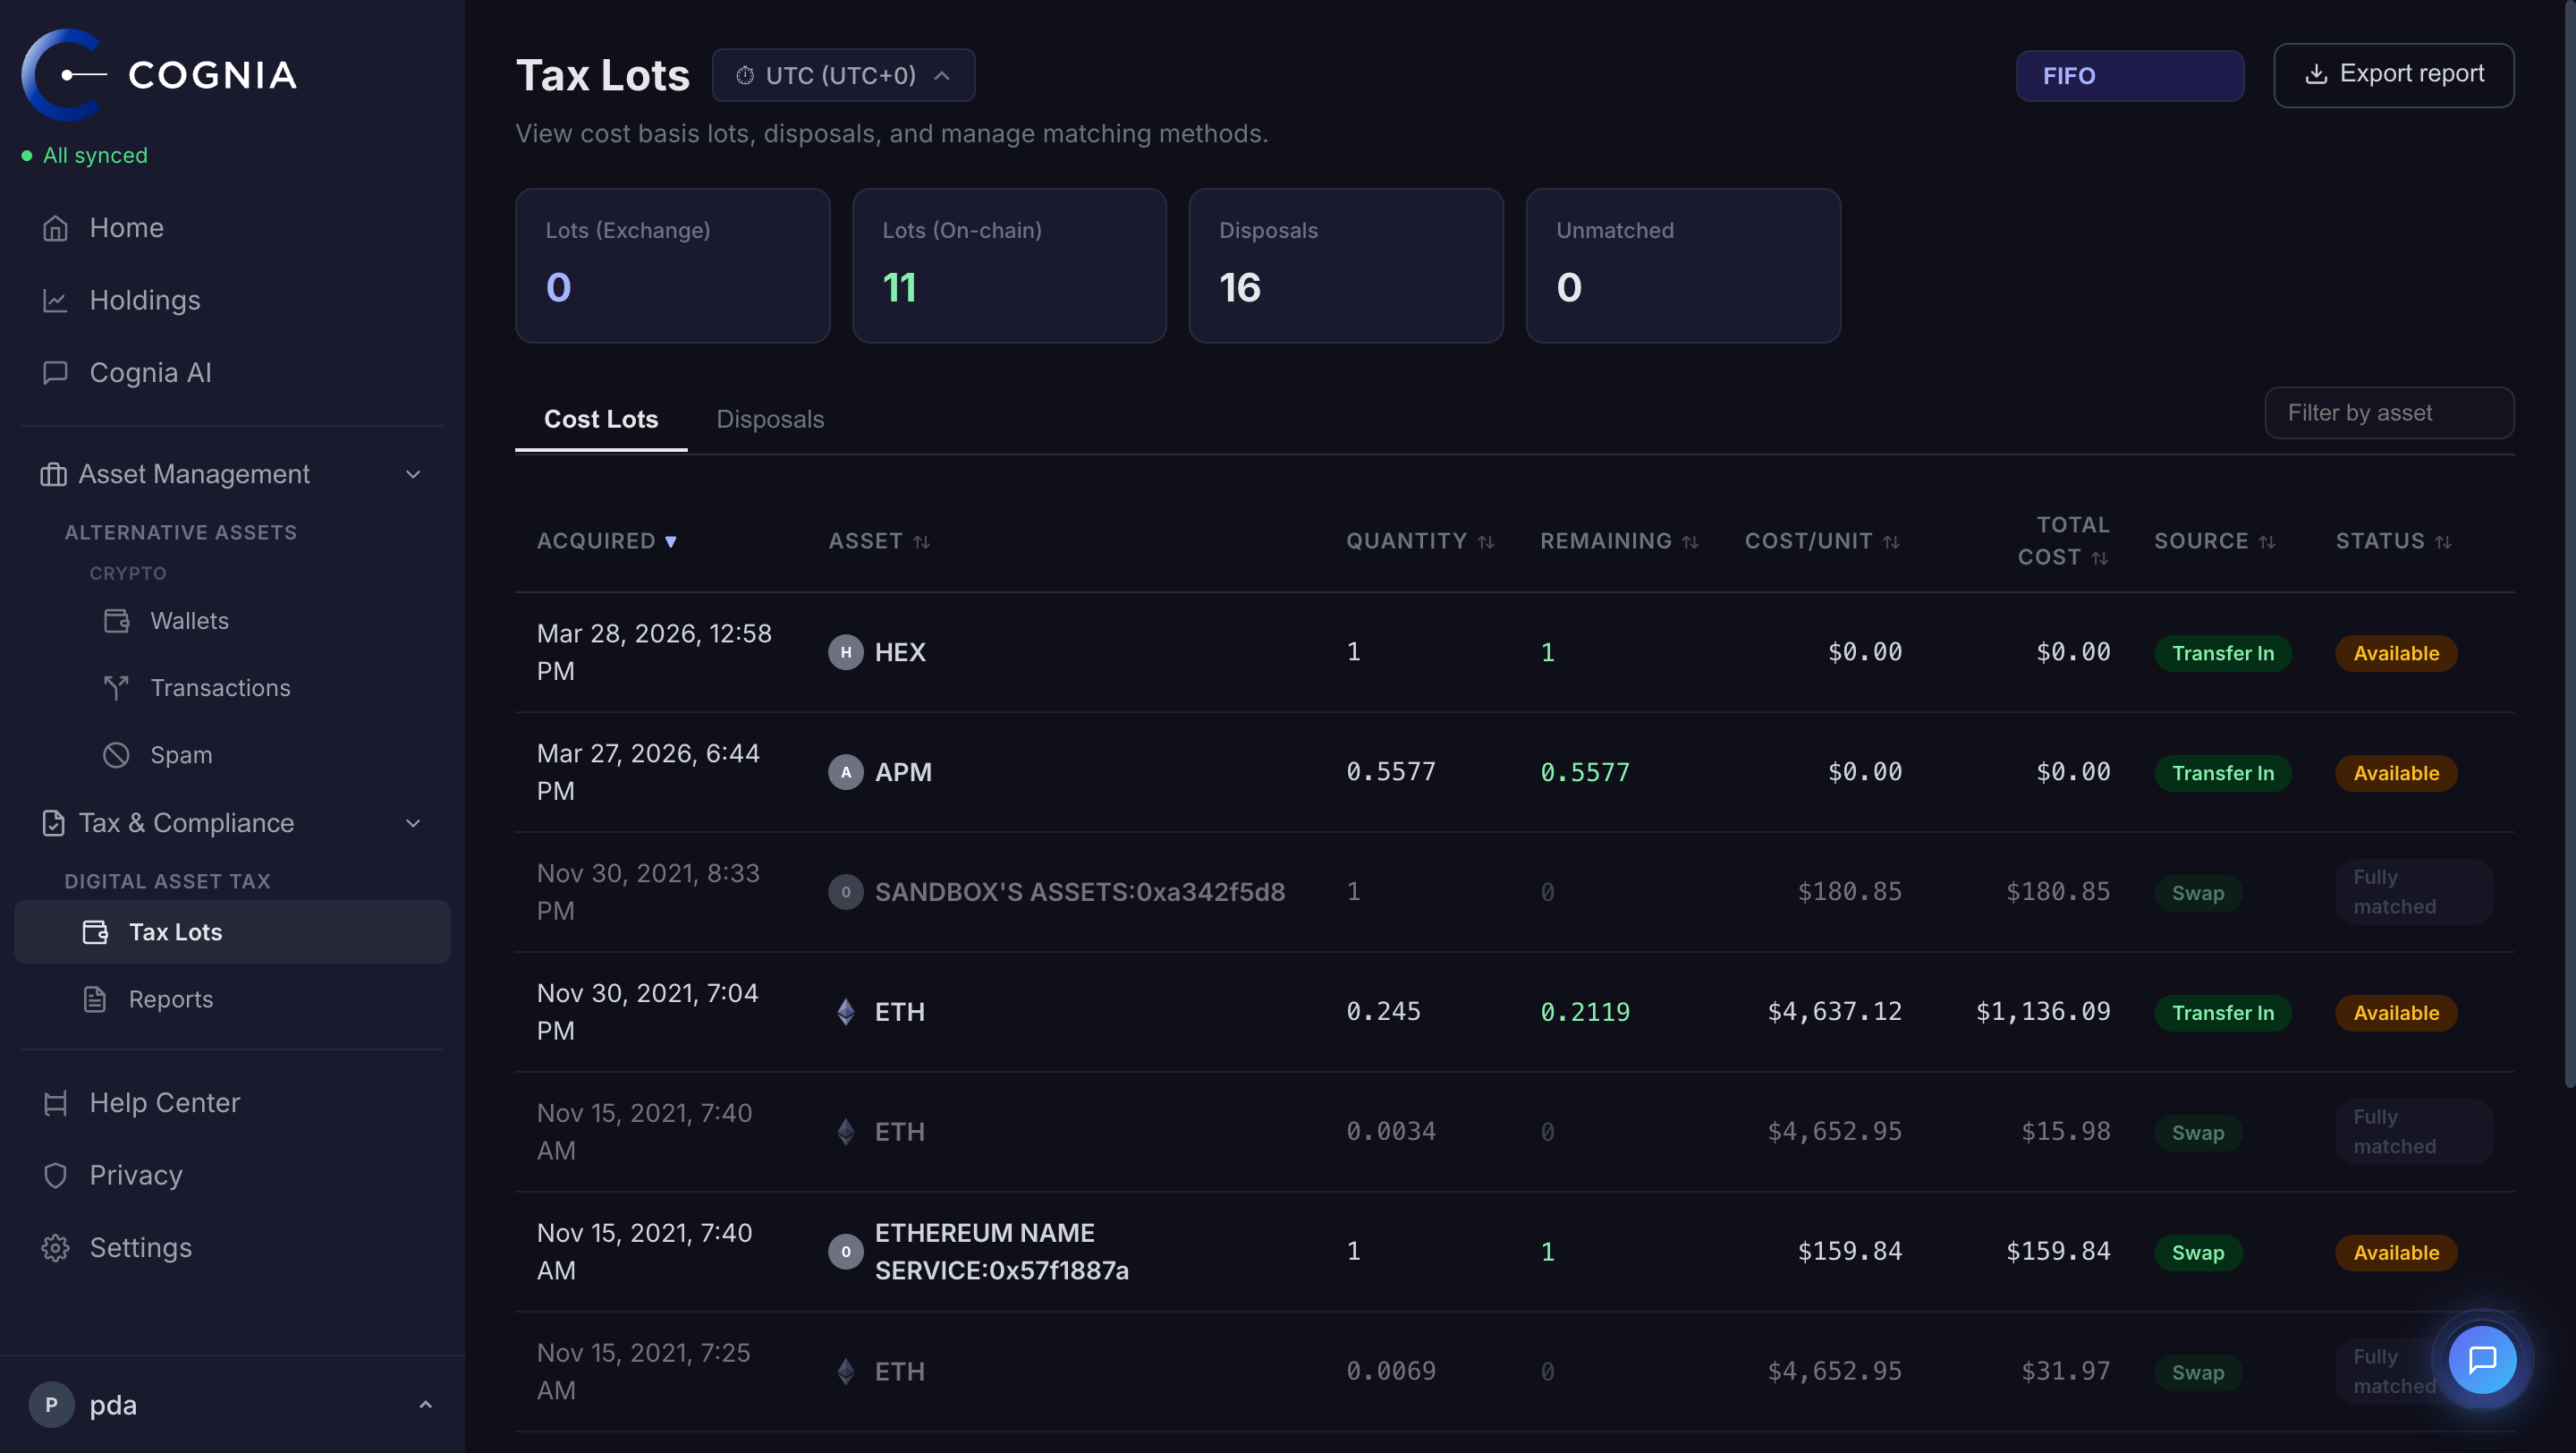This screenshot has width=2576, height=1453.
Task: Select the Cost Lots tab
Action: coord(600,419)
